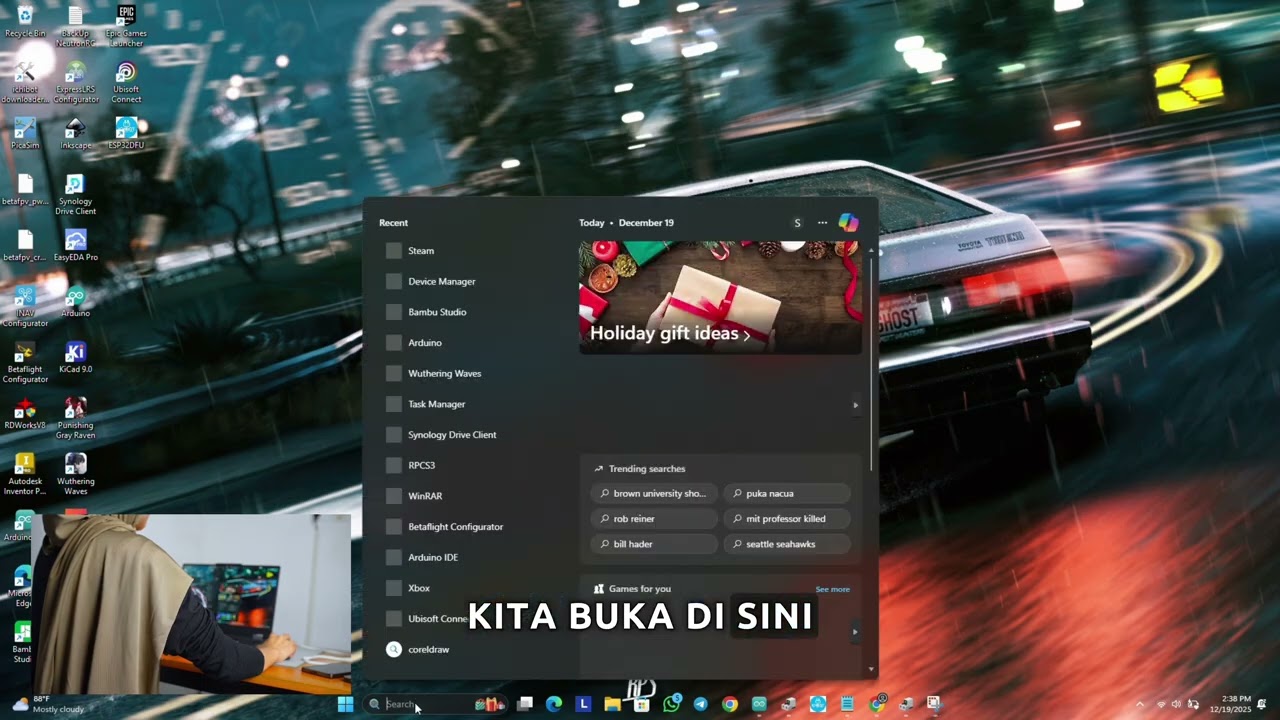
Task: Open Synology Drive Client desktop shortcut
Action: tap(76, 195)
